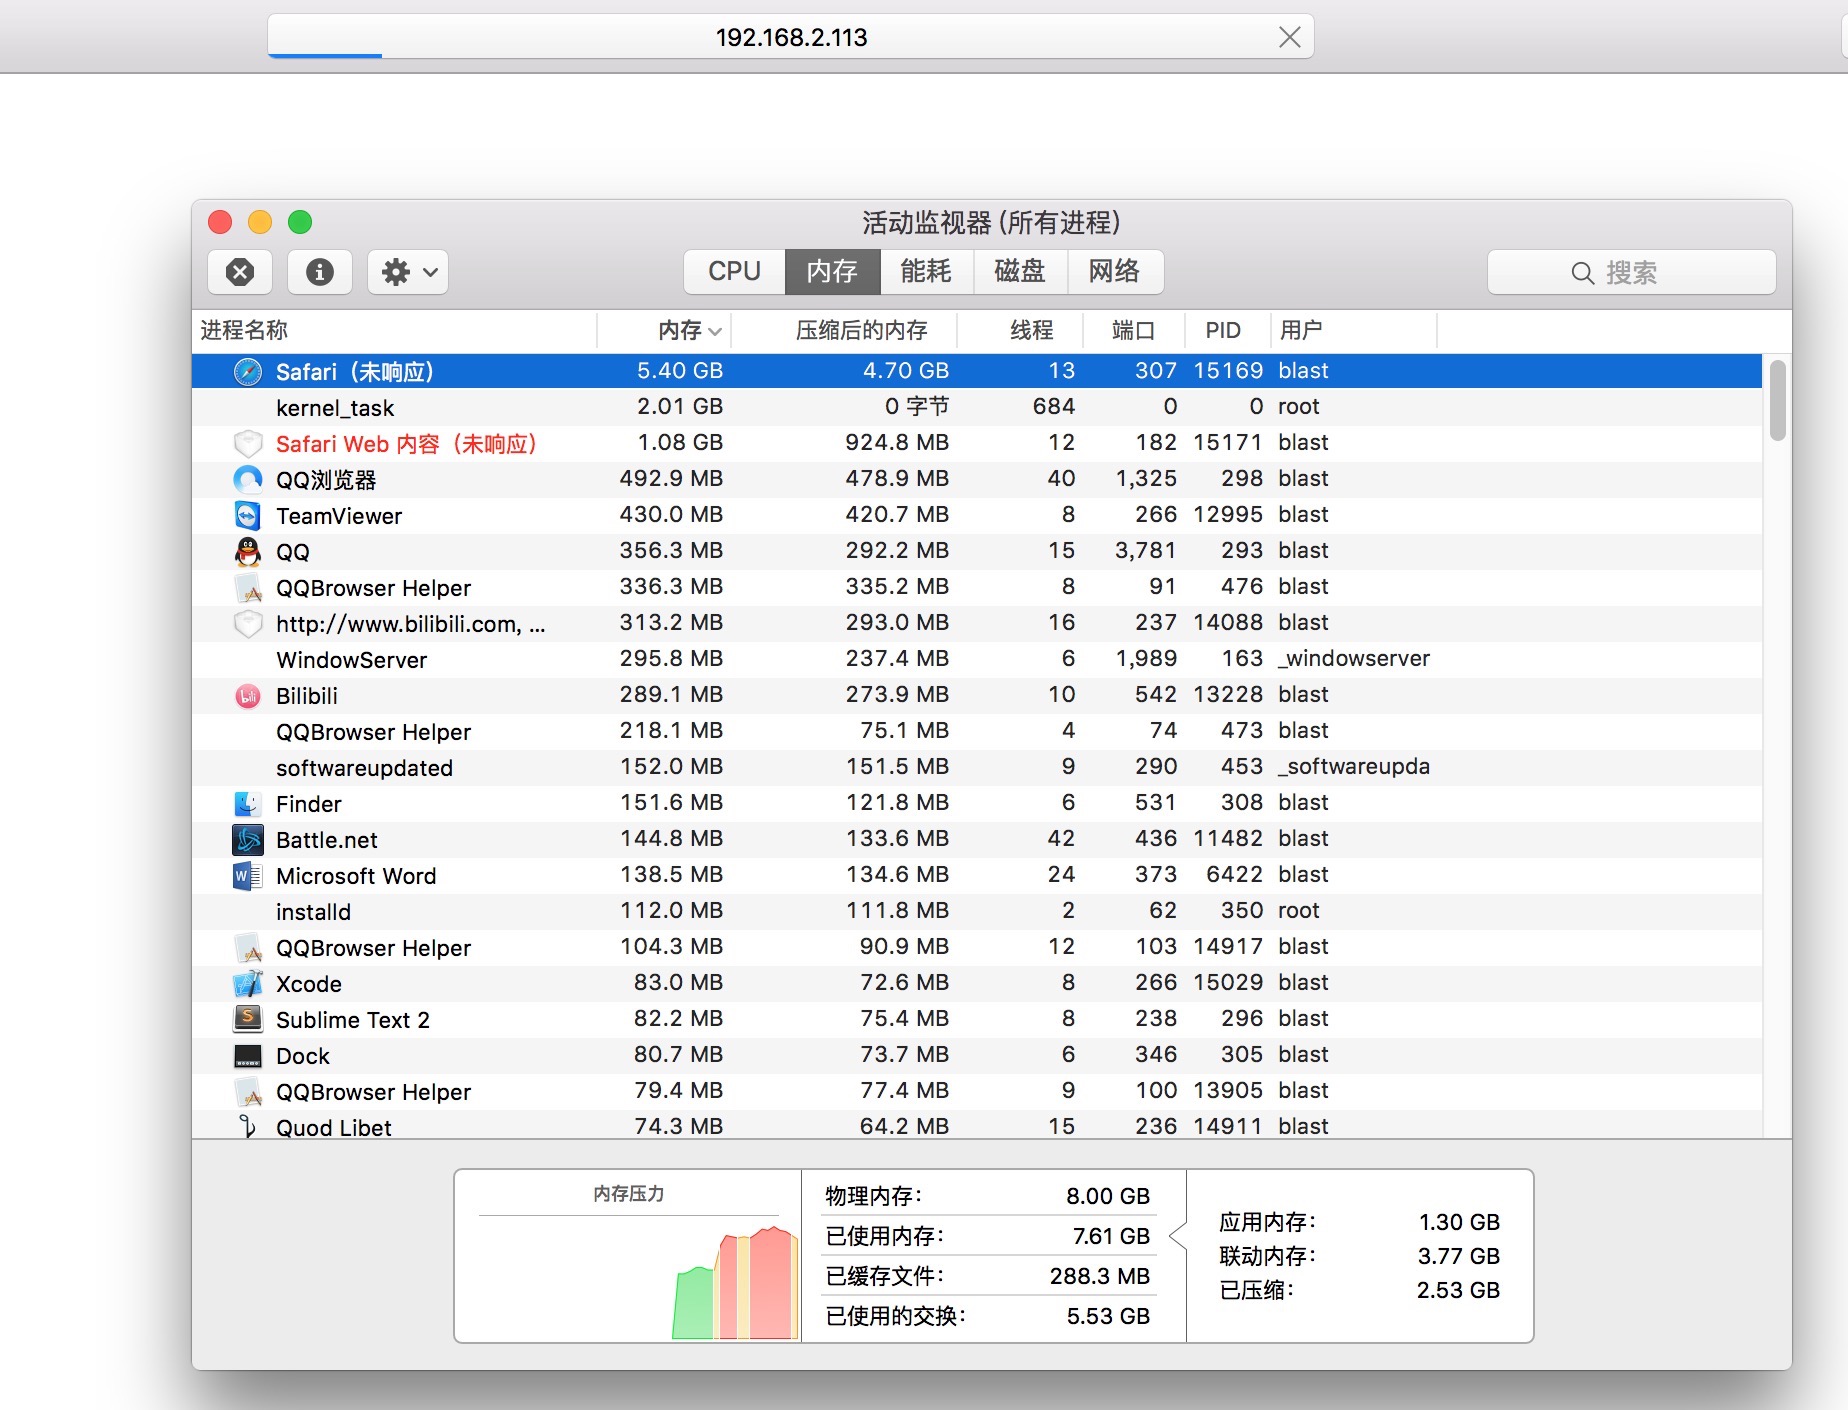Click the 应用内存 1.30 GB entry
The height and width of the screenshot is (1410, 1848).
1359,1222
